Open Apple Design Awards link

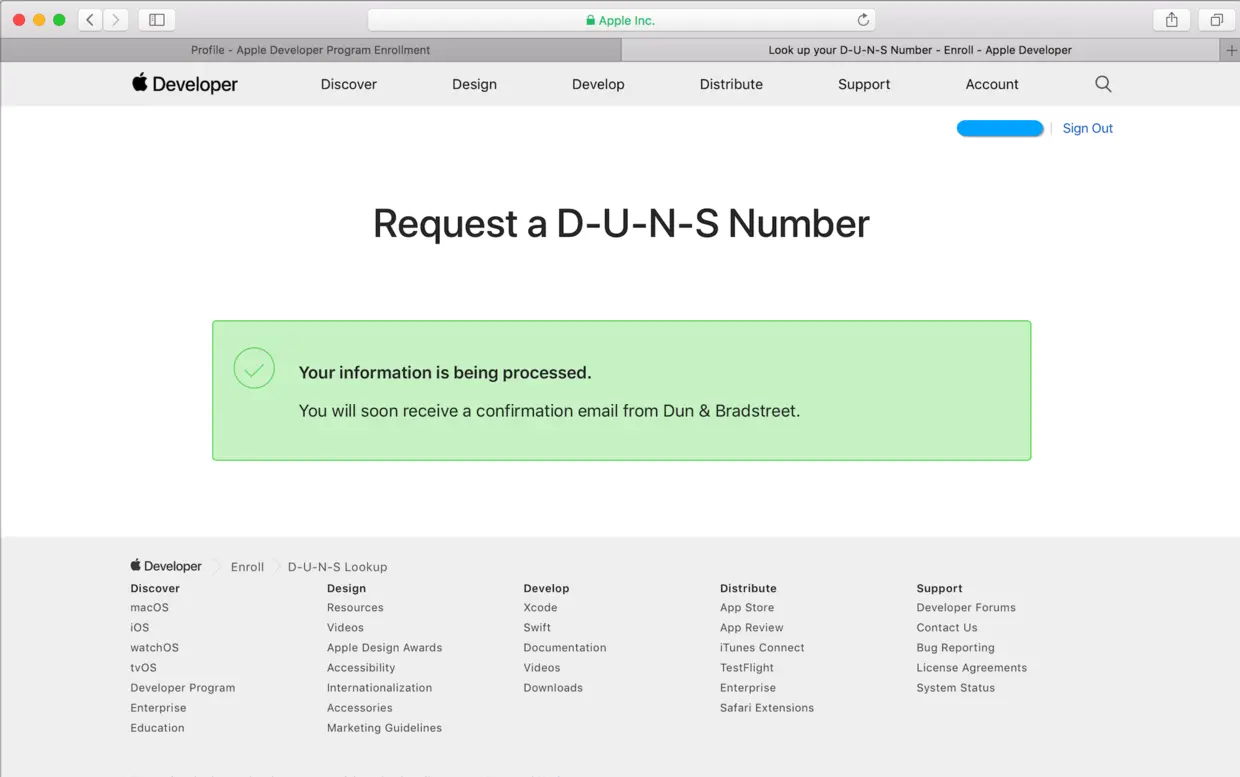pyautogui.click(x=384, y=648)
